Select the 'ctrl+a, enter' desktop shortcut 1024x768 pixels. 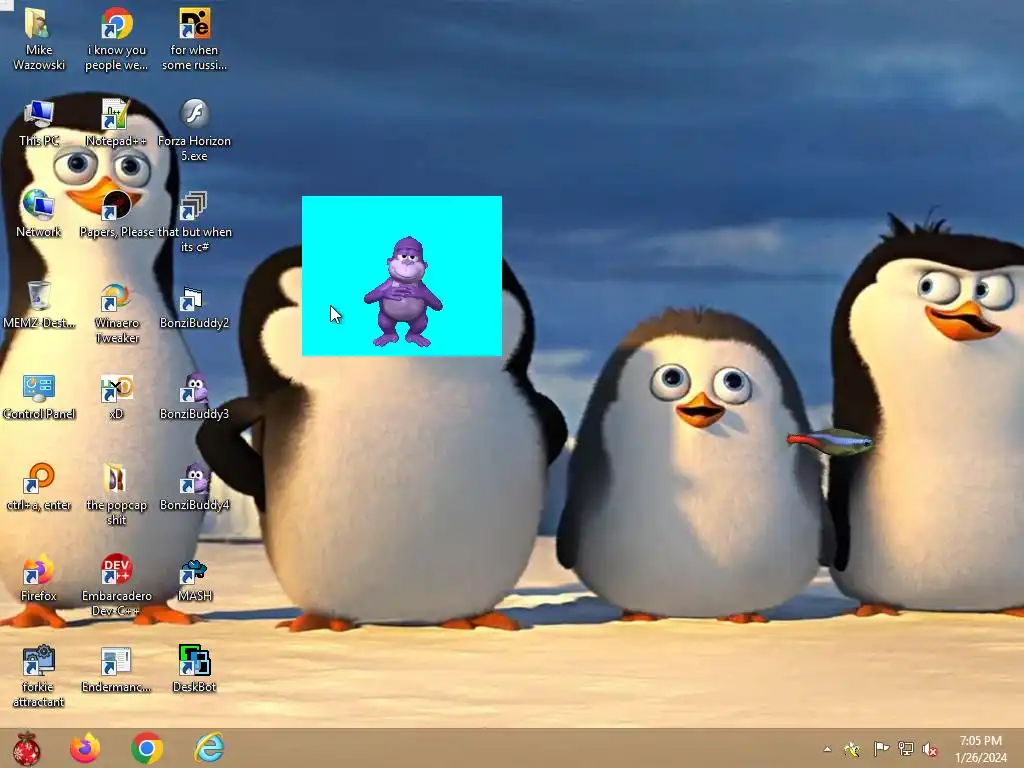point(39,487)
